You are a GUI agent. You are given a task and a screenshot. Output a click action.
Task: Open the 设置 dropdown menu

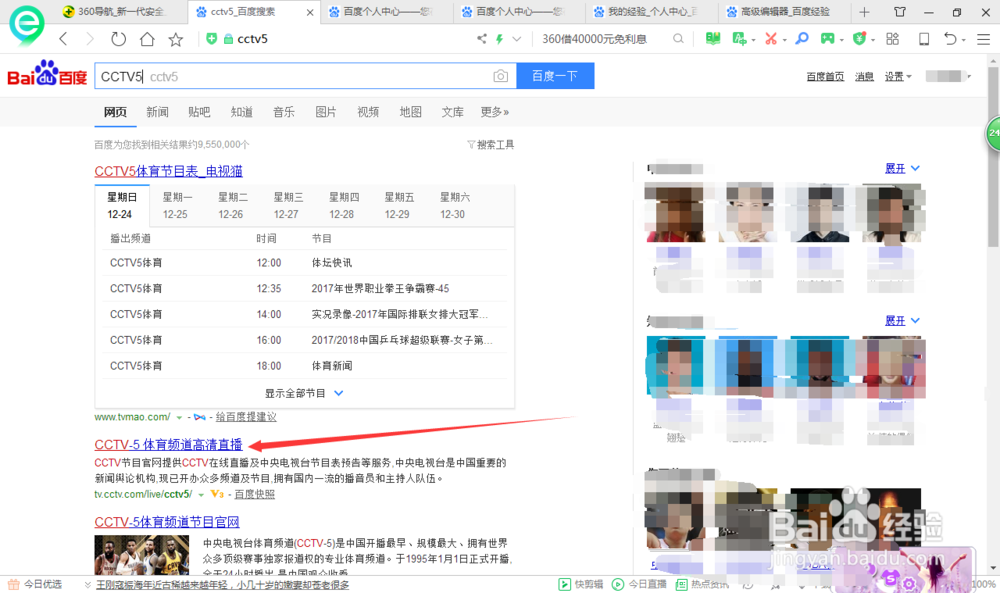[x=898, y=77]
